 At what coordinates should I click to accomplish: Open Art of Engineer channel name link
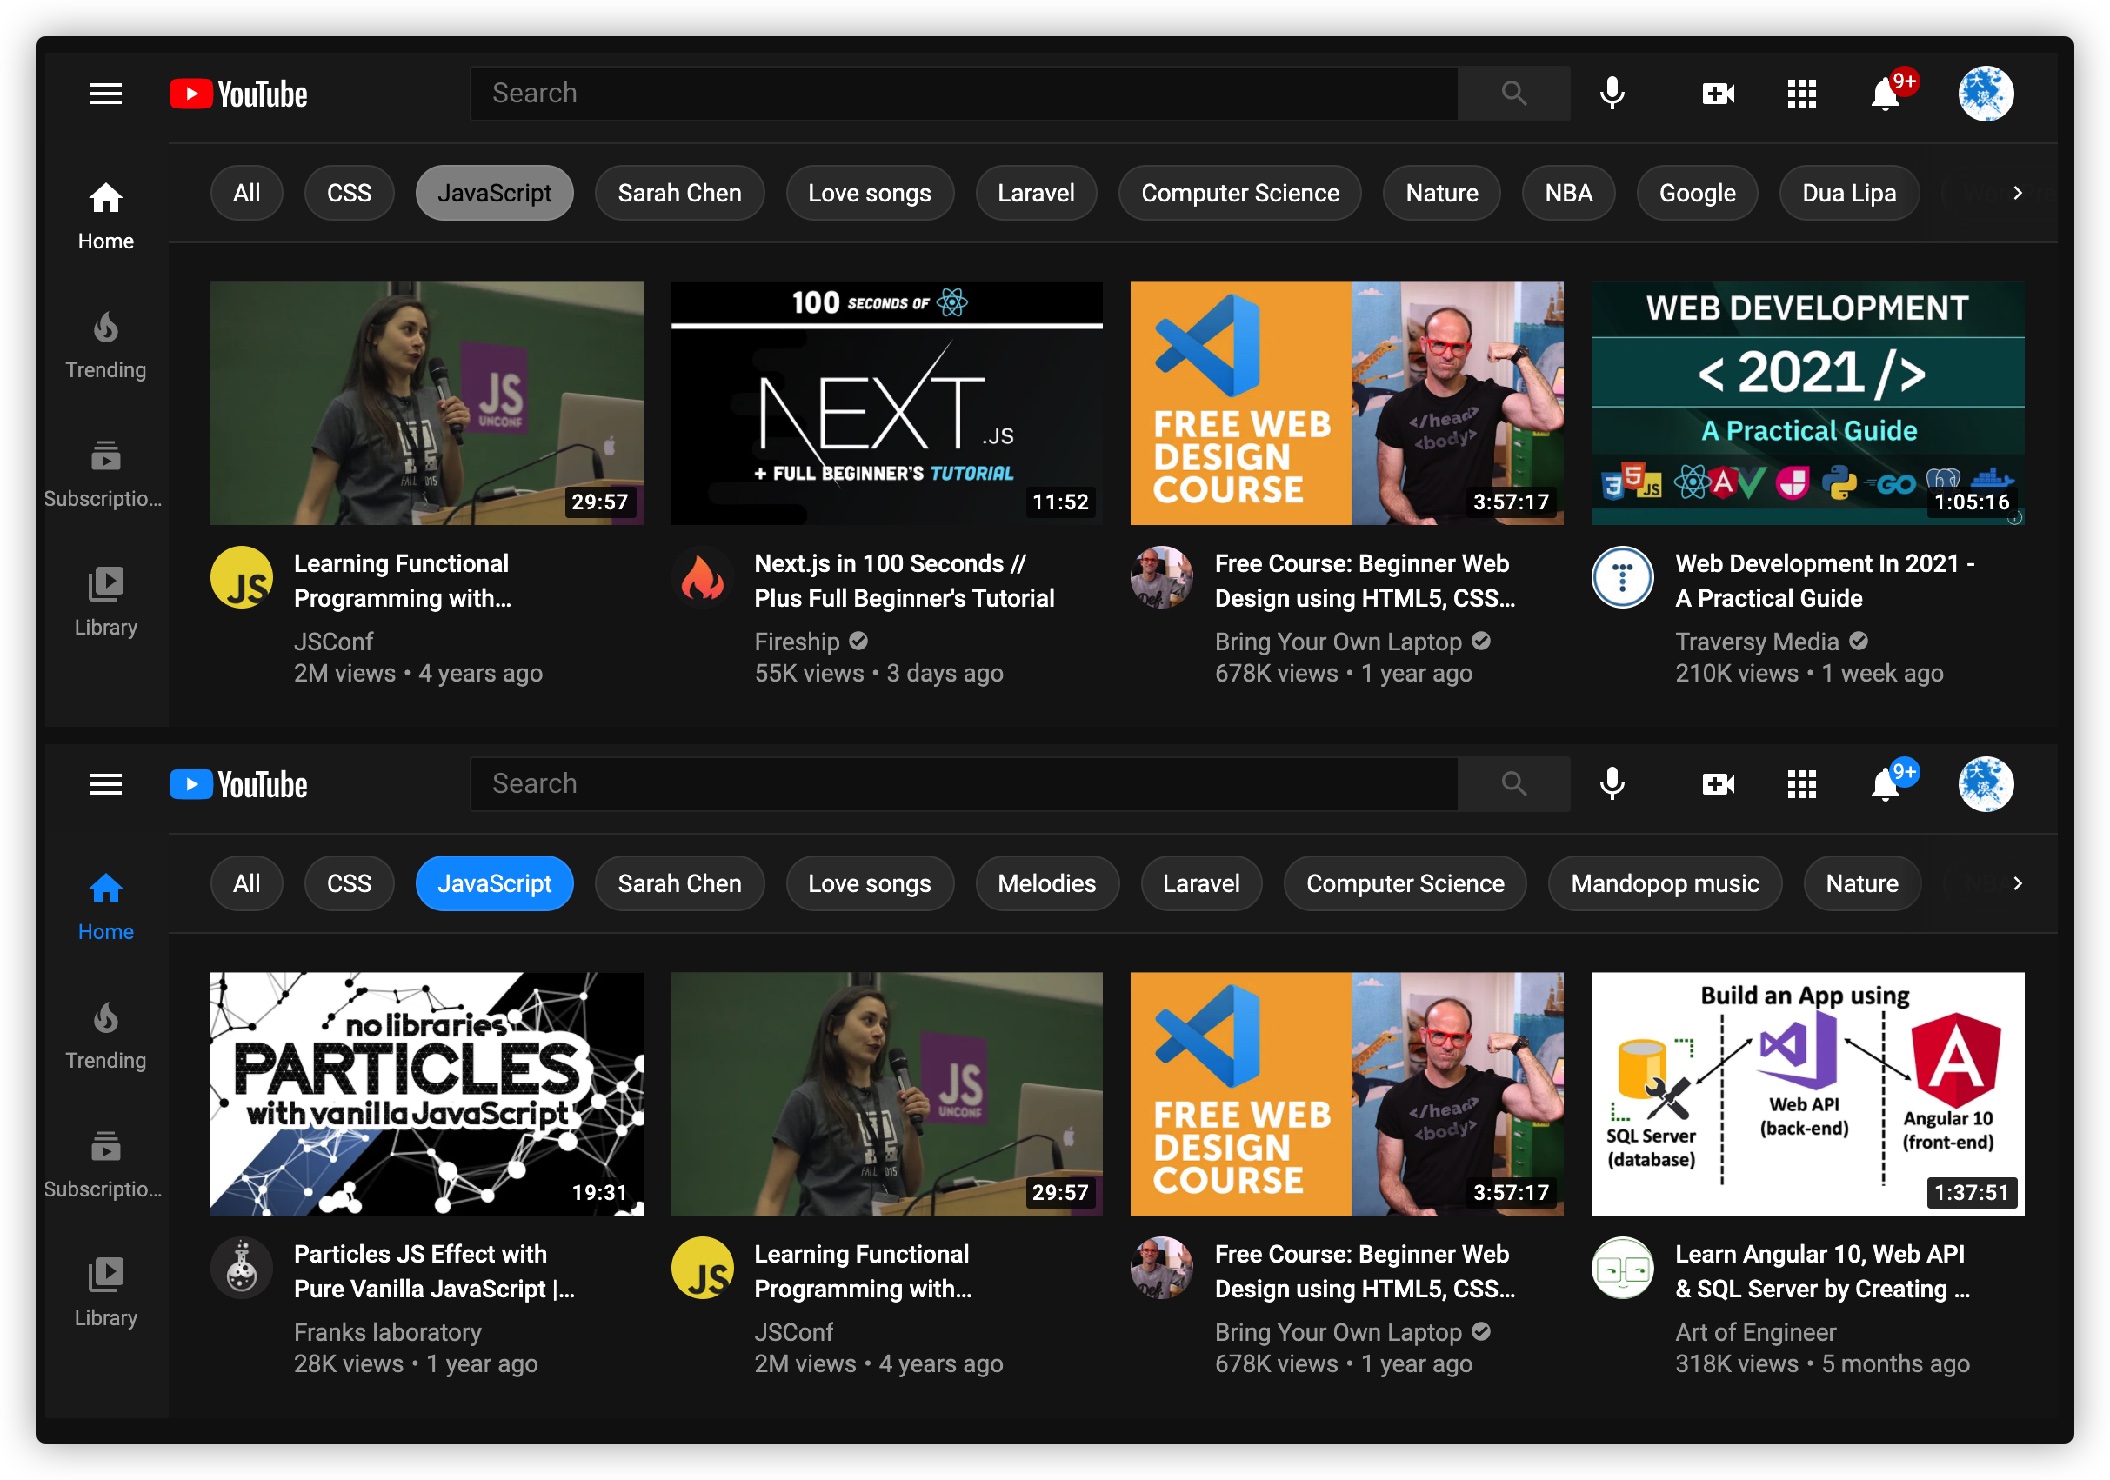click(1756, 1333)
